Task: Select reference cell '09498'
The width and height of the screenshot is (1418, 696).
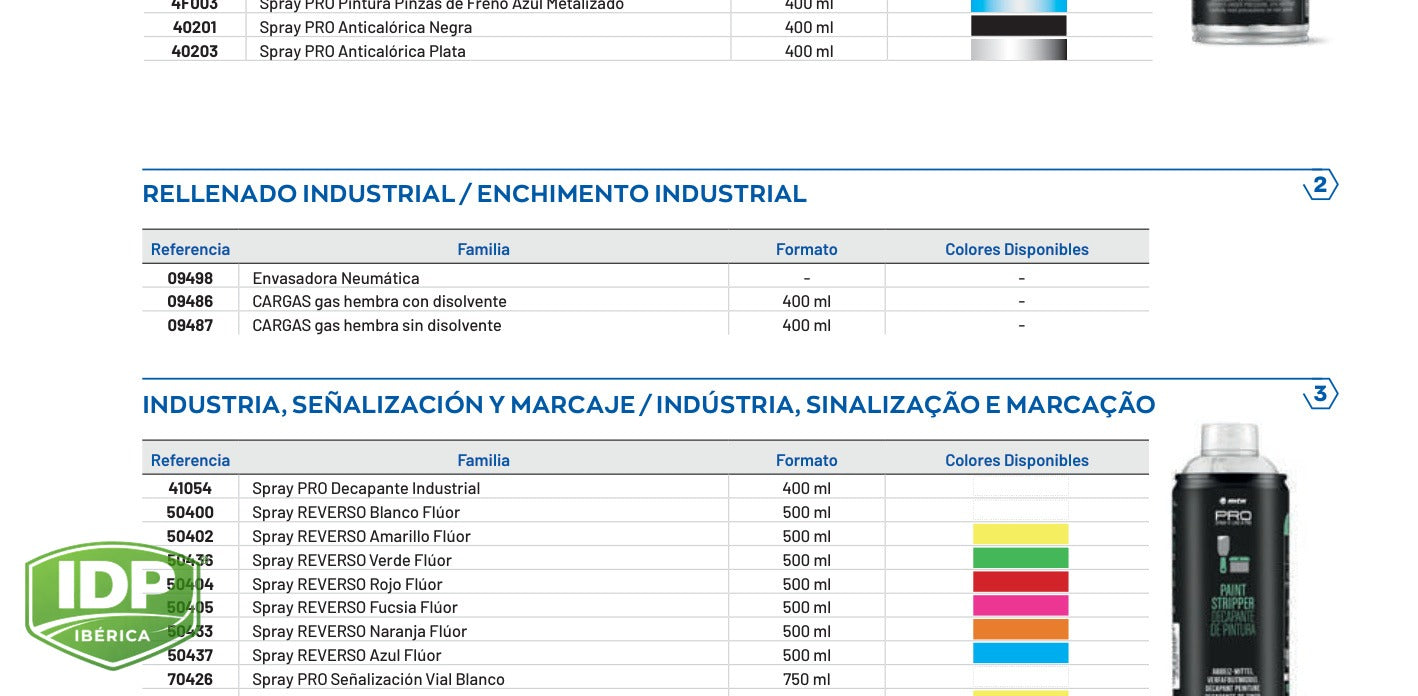Action: tap(190, 278)
